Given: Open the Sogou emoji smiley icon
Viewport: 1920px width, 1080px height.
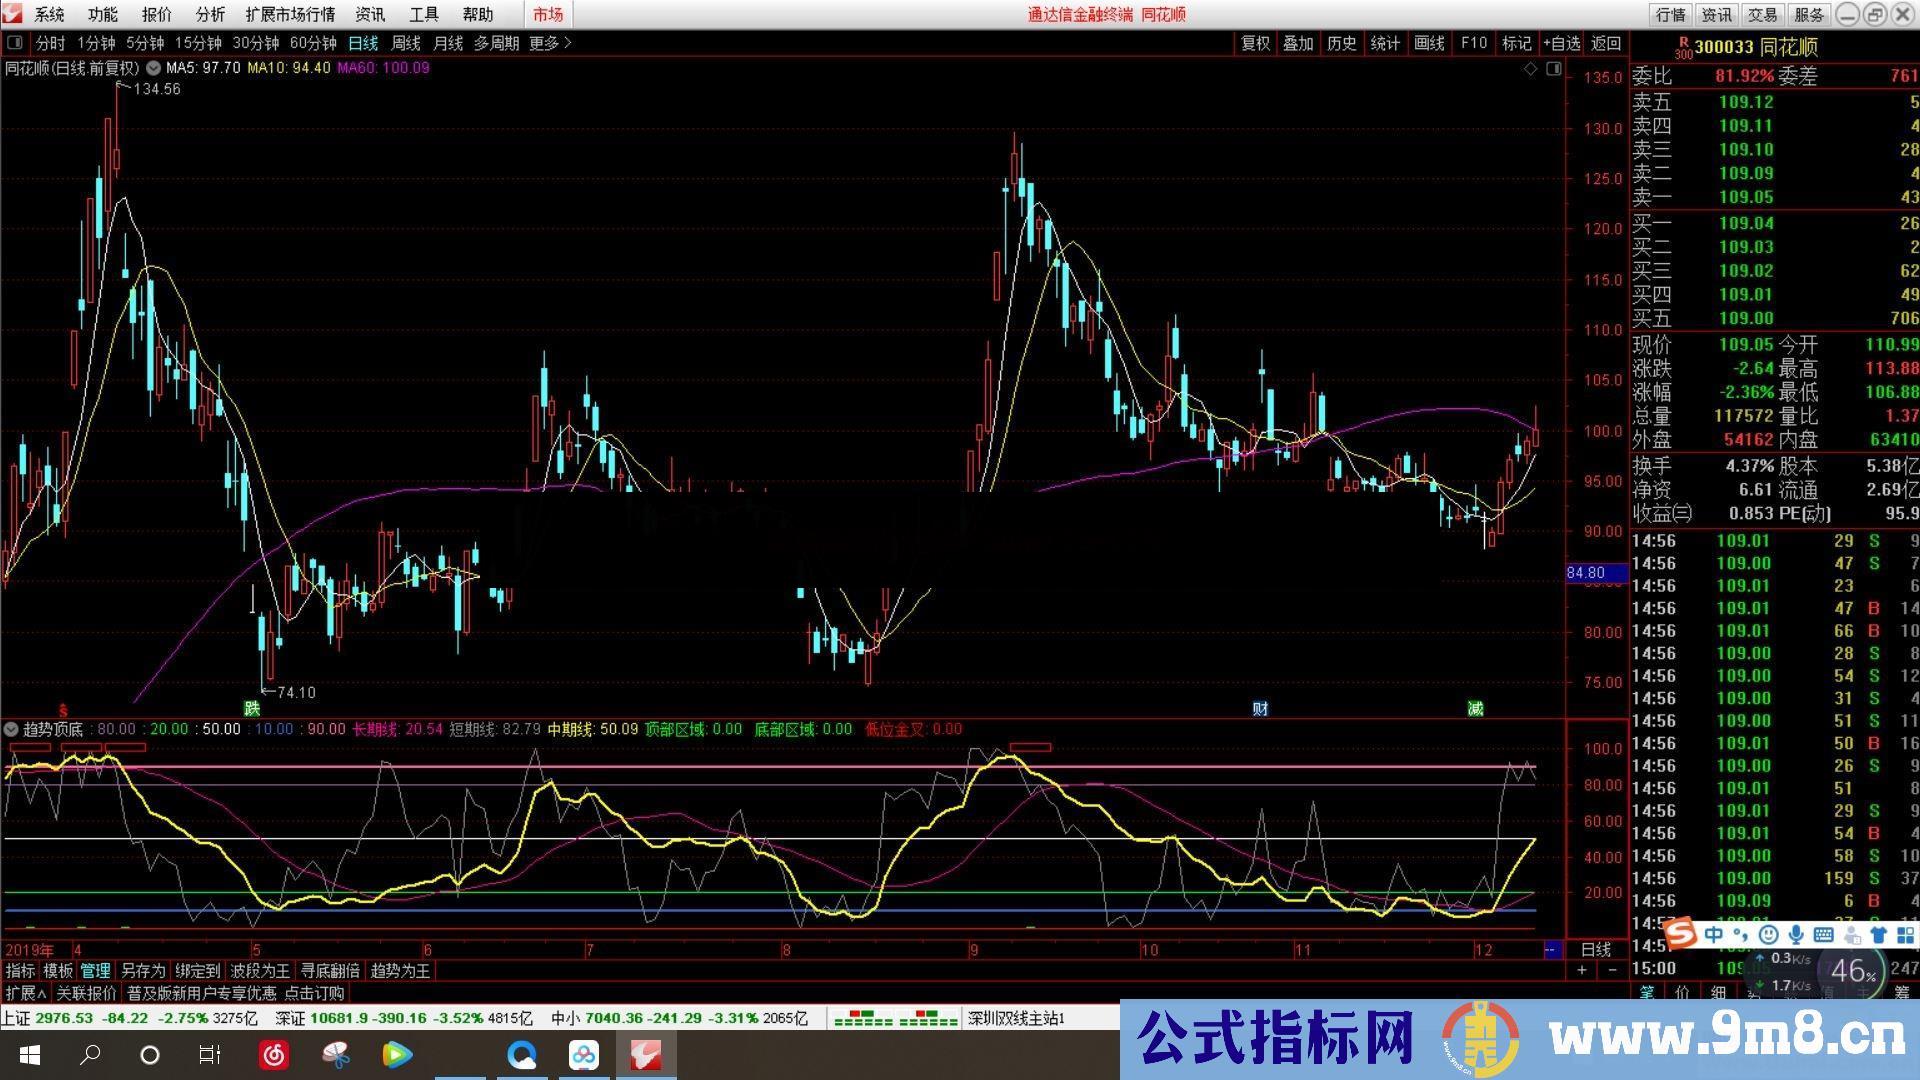Looking at the screenshot, I should (x=1768, y=935).
